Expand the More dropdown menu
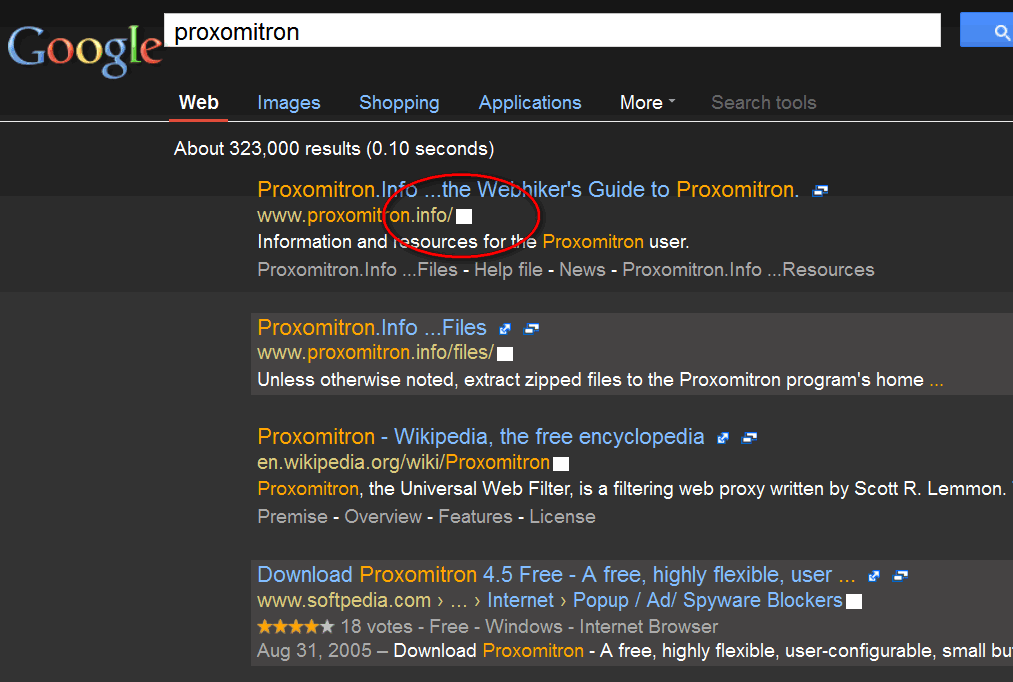Screen dimensions: 1013x682 (x=647, y=103)
